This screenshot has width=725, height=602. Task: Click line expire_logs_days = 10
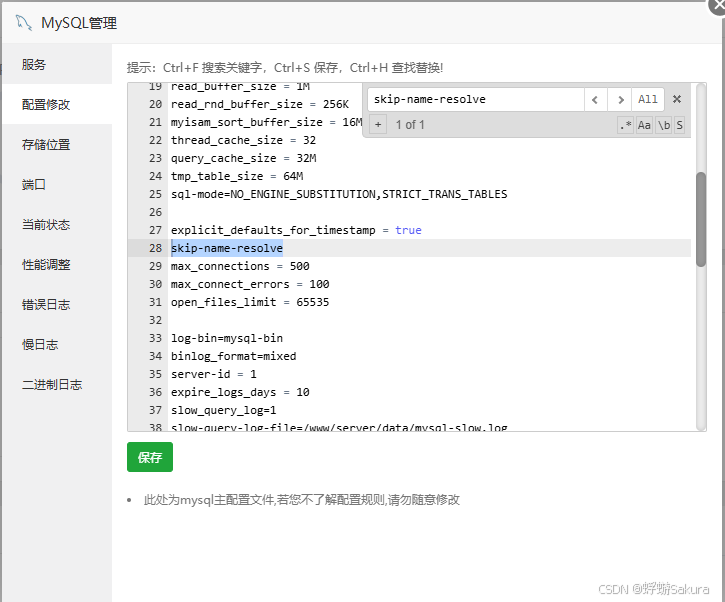240,392
